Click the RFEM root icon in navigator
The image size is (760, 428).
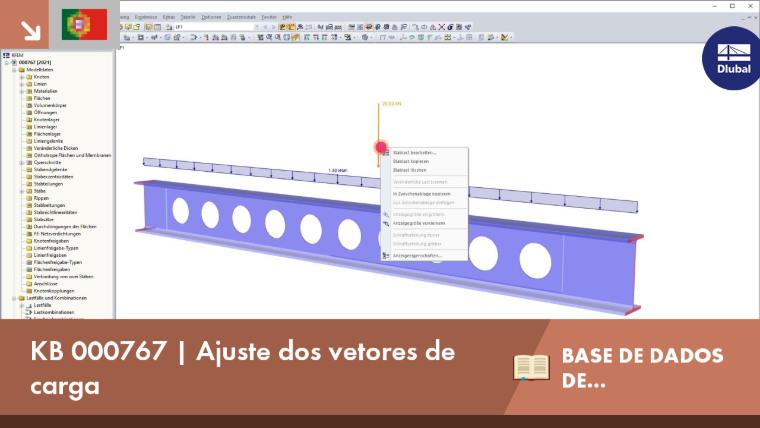point(6,55)
